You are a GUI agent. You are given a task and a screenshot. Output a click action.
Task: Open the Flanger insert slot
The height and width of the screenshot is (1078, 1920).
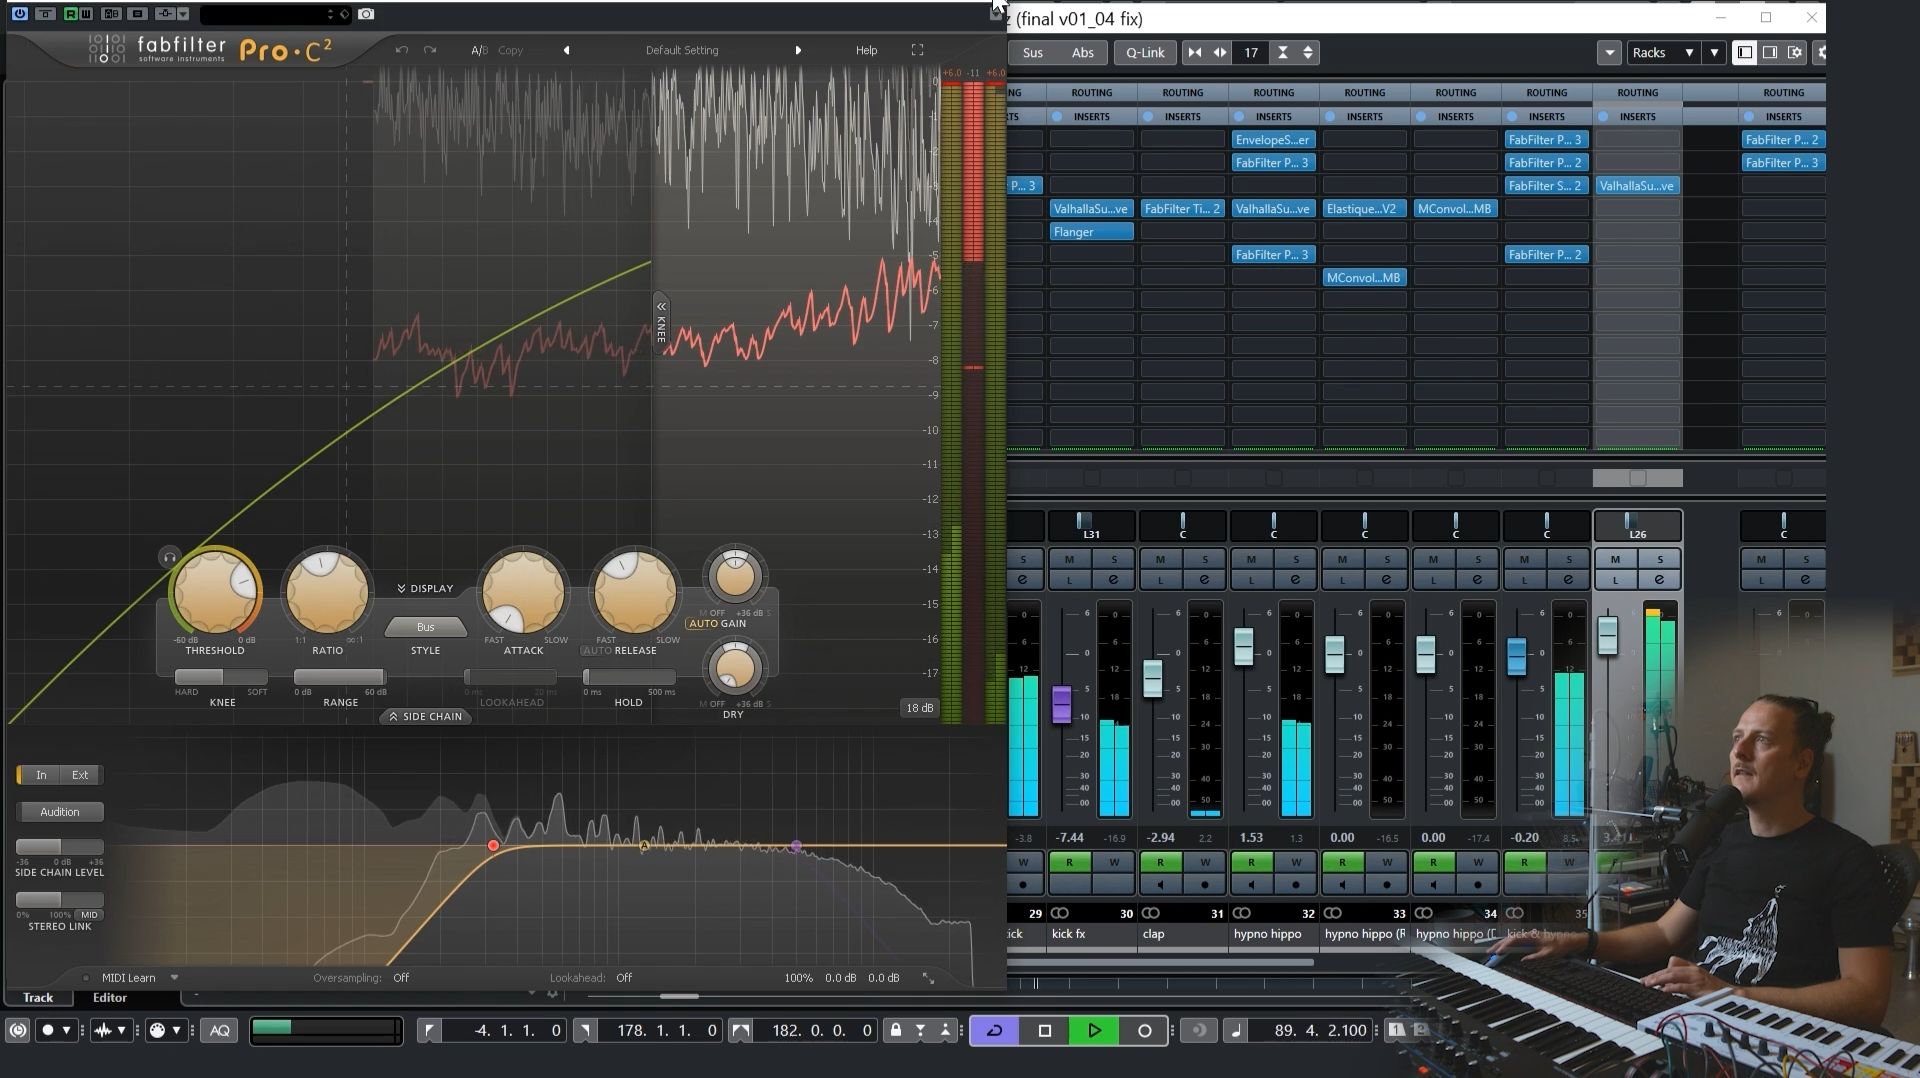(1091, 232)
